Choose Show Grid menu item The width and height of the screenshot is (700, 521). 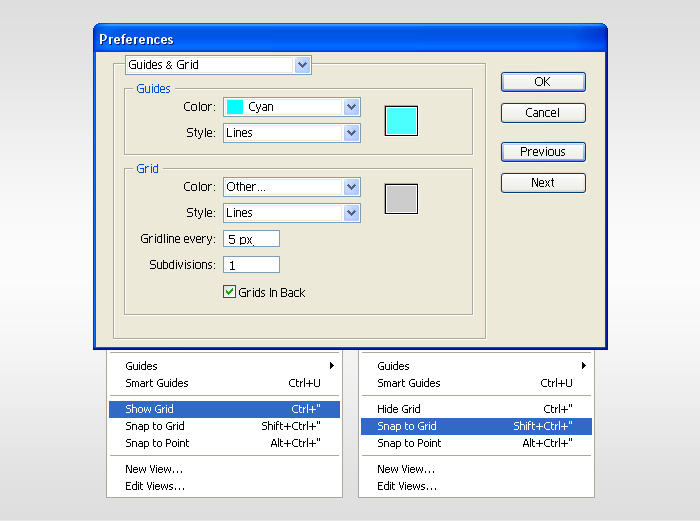(225, 409)
